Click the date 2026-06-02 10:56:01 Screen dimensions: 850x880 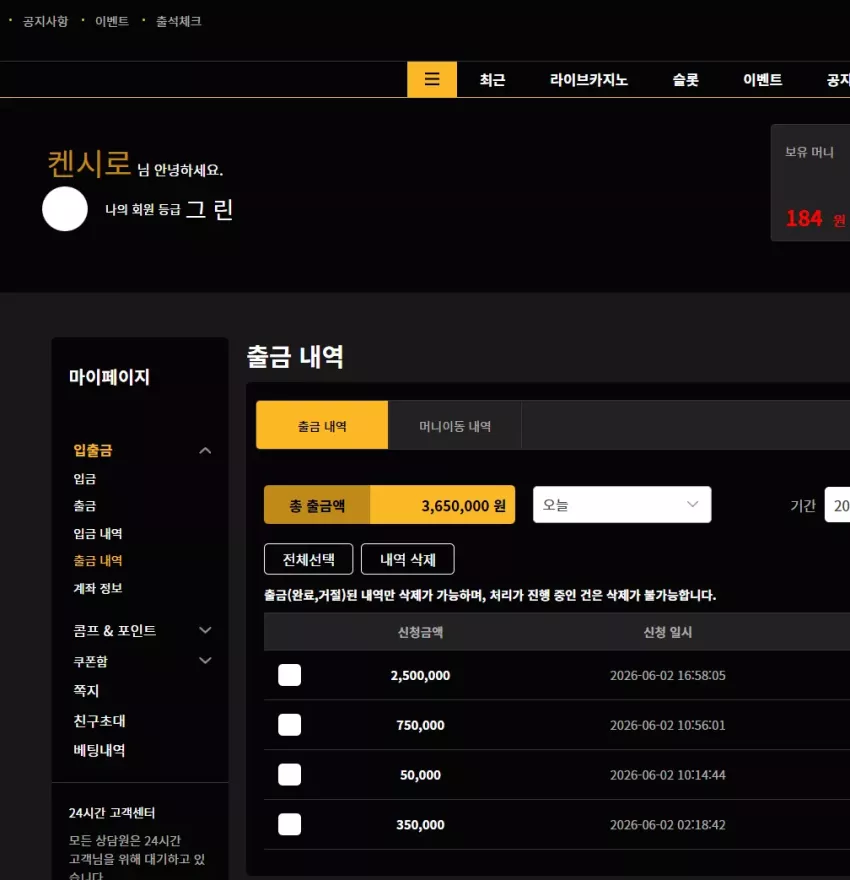[668, 725]
